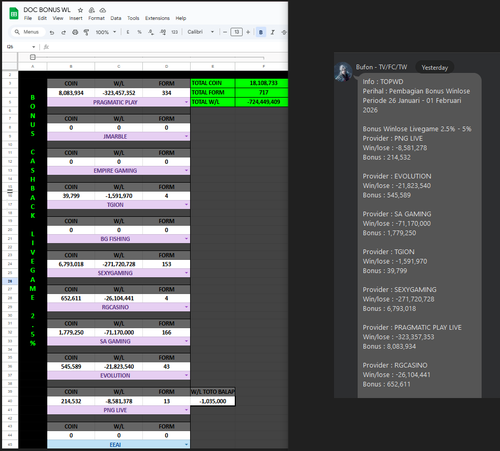Open the Insert menu
Viewport: 500px width, 451px height.
click(76, 18)
